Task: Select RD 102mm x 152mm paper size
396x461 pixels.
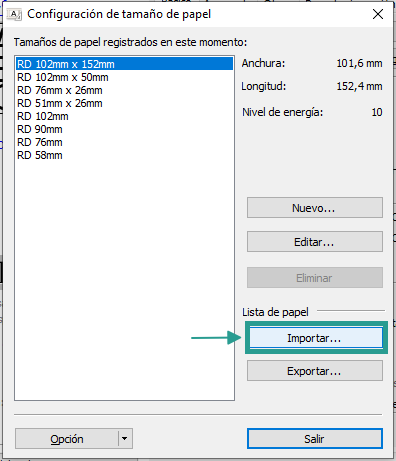Action: point(124,64)
